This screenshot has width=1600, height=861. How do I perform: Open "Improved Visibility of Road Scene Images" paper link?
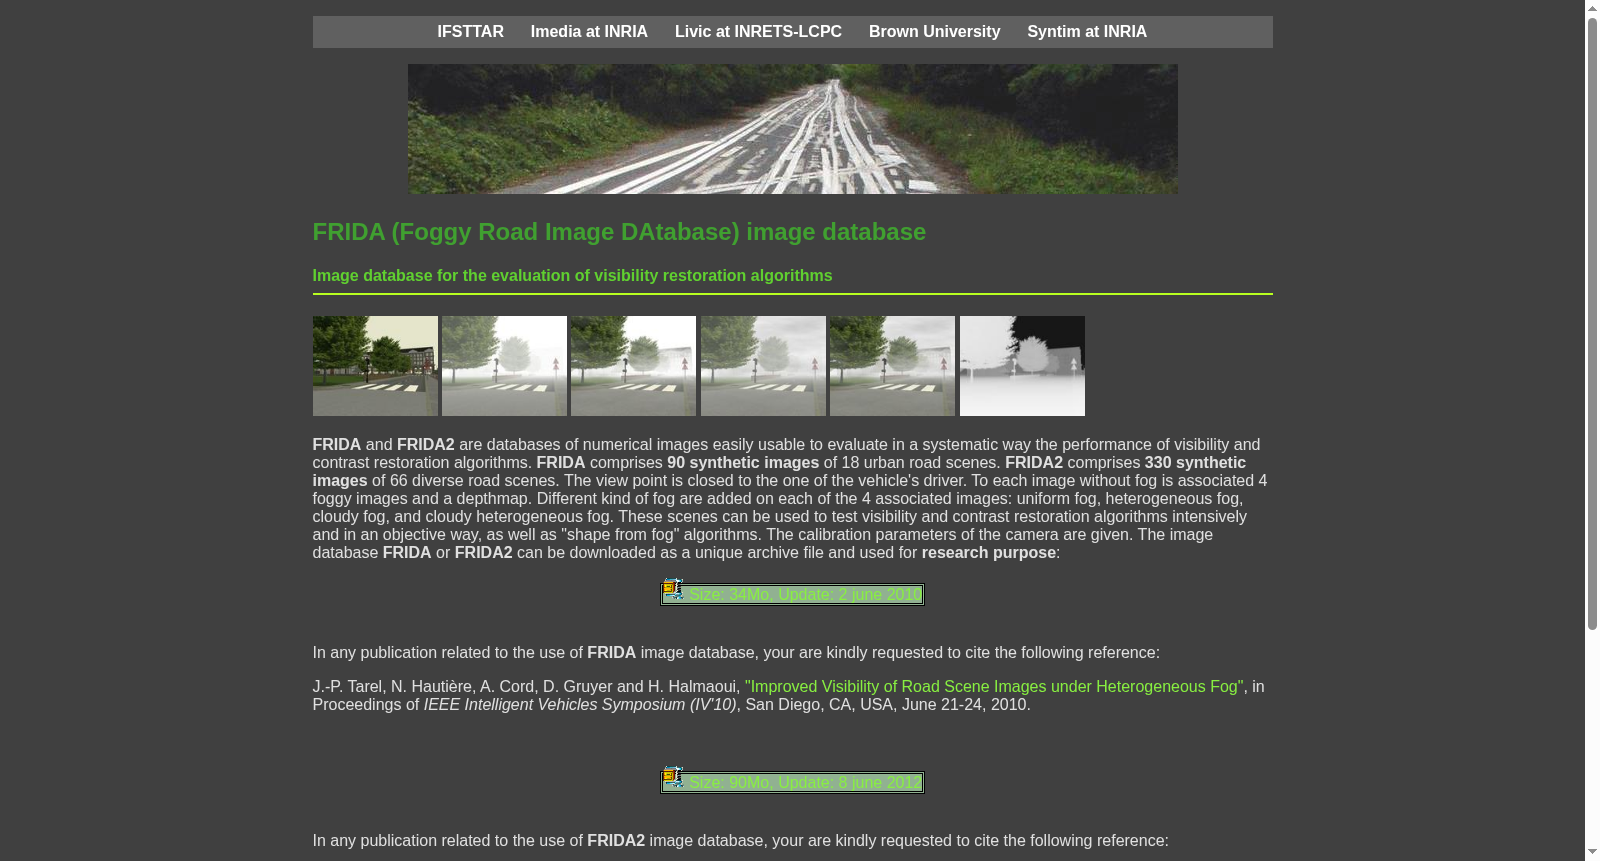click(x=994, y=687)
